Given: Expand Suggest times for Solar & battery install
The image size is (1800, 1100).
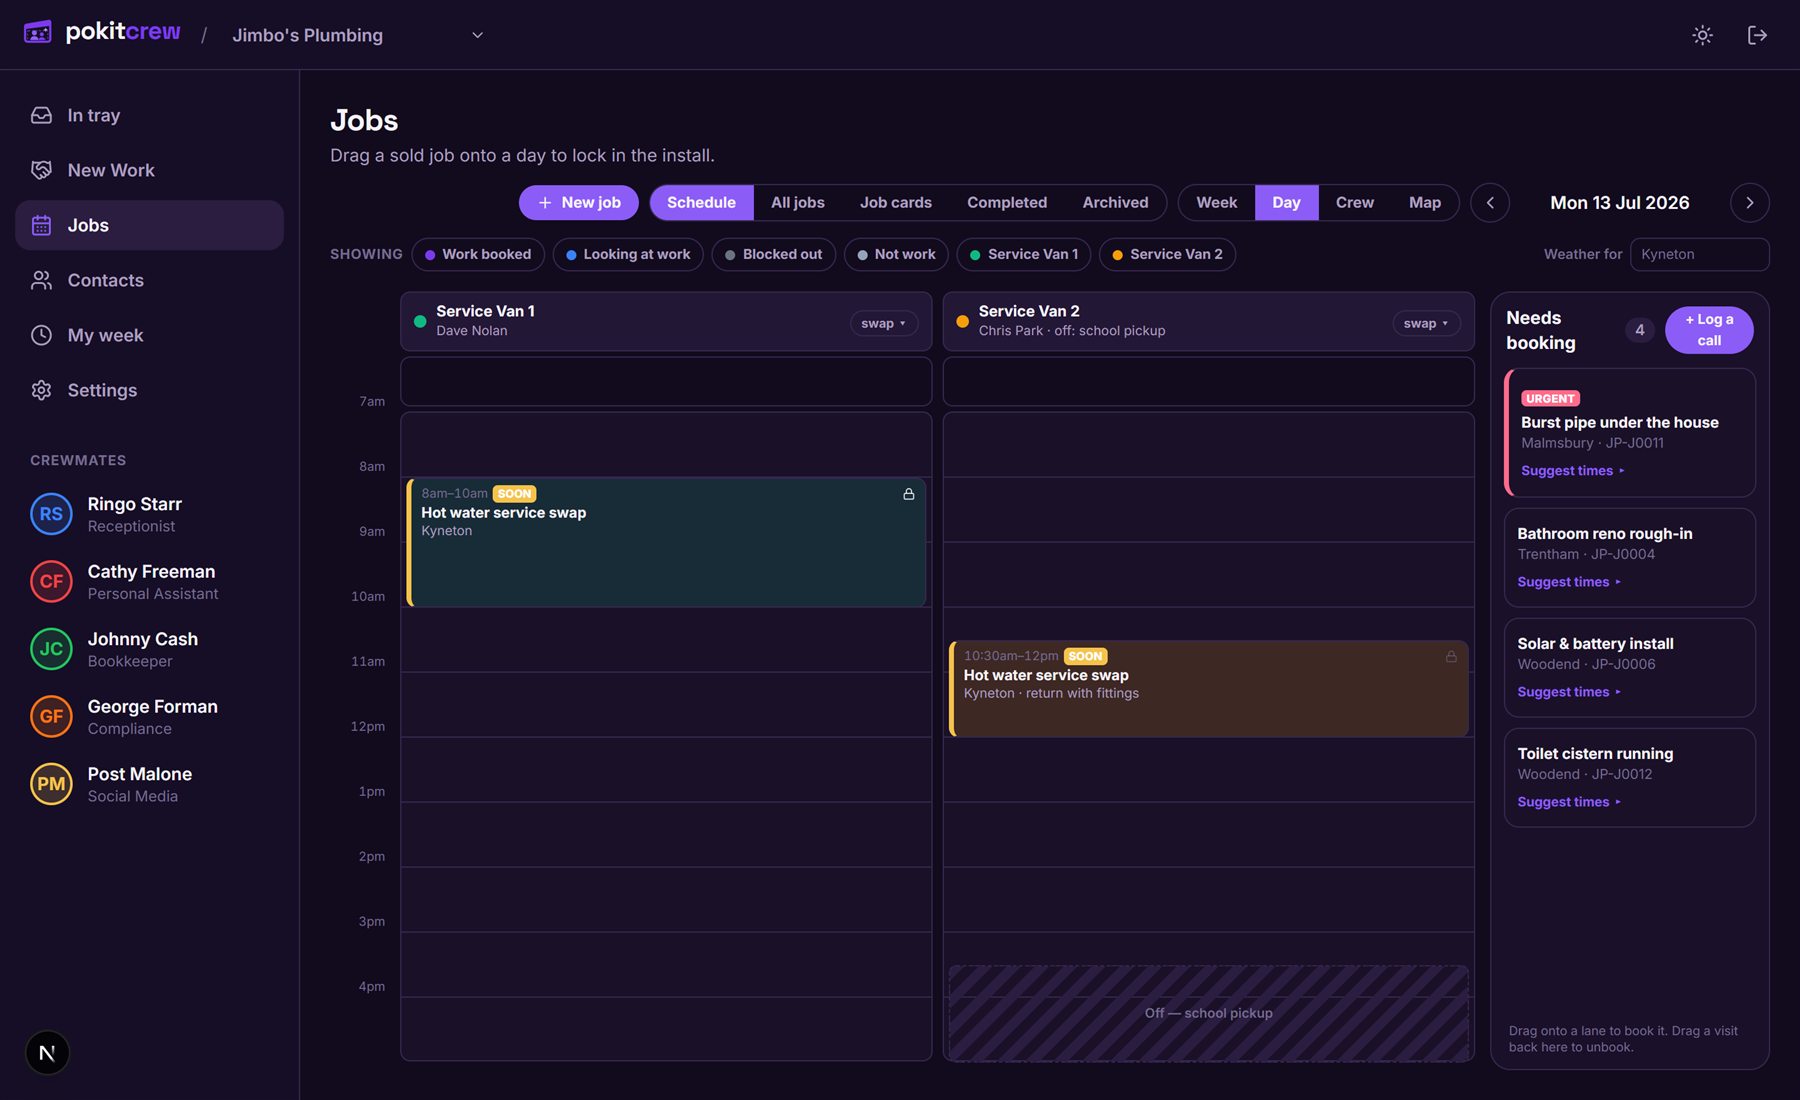Looking at the screenshot, I should (1568, 692).
